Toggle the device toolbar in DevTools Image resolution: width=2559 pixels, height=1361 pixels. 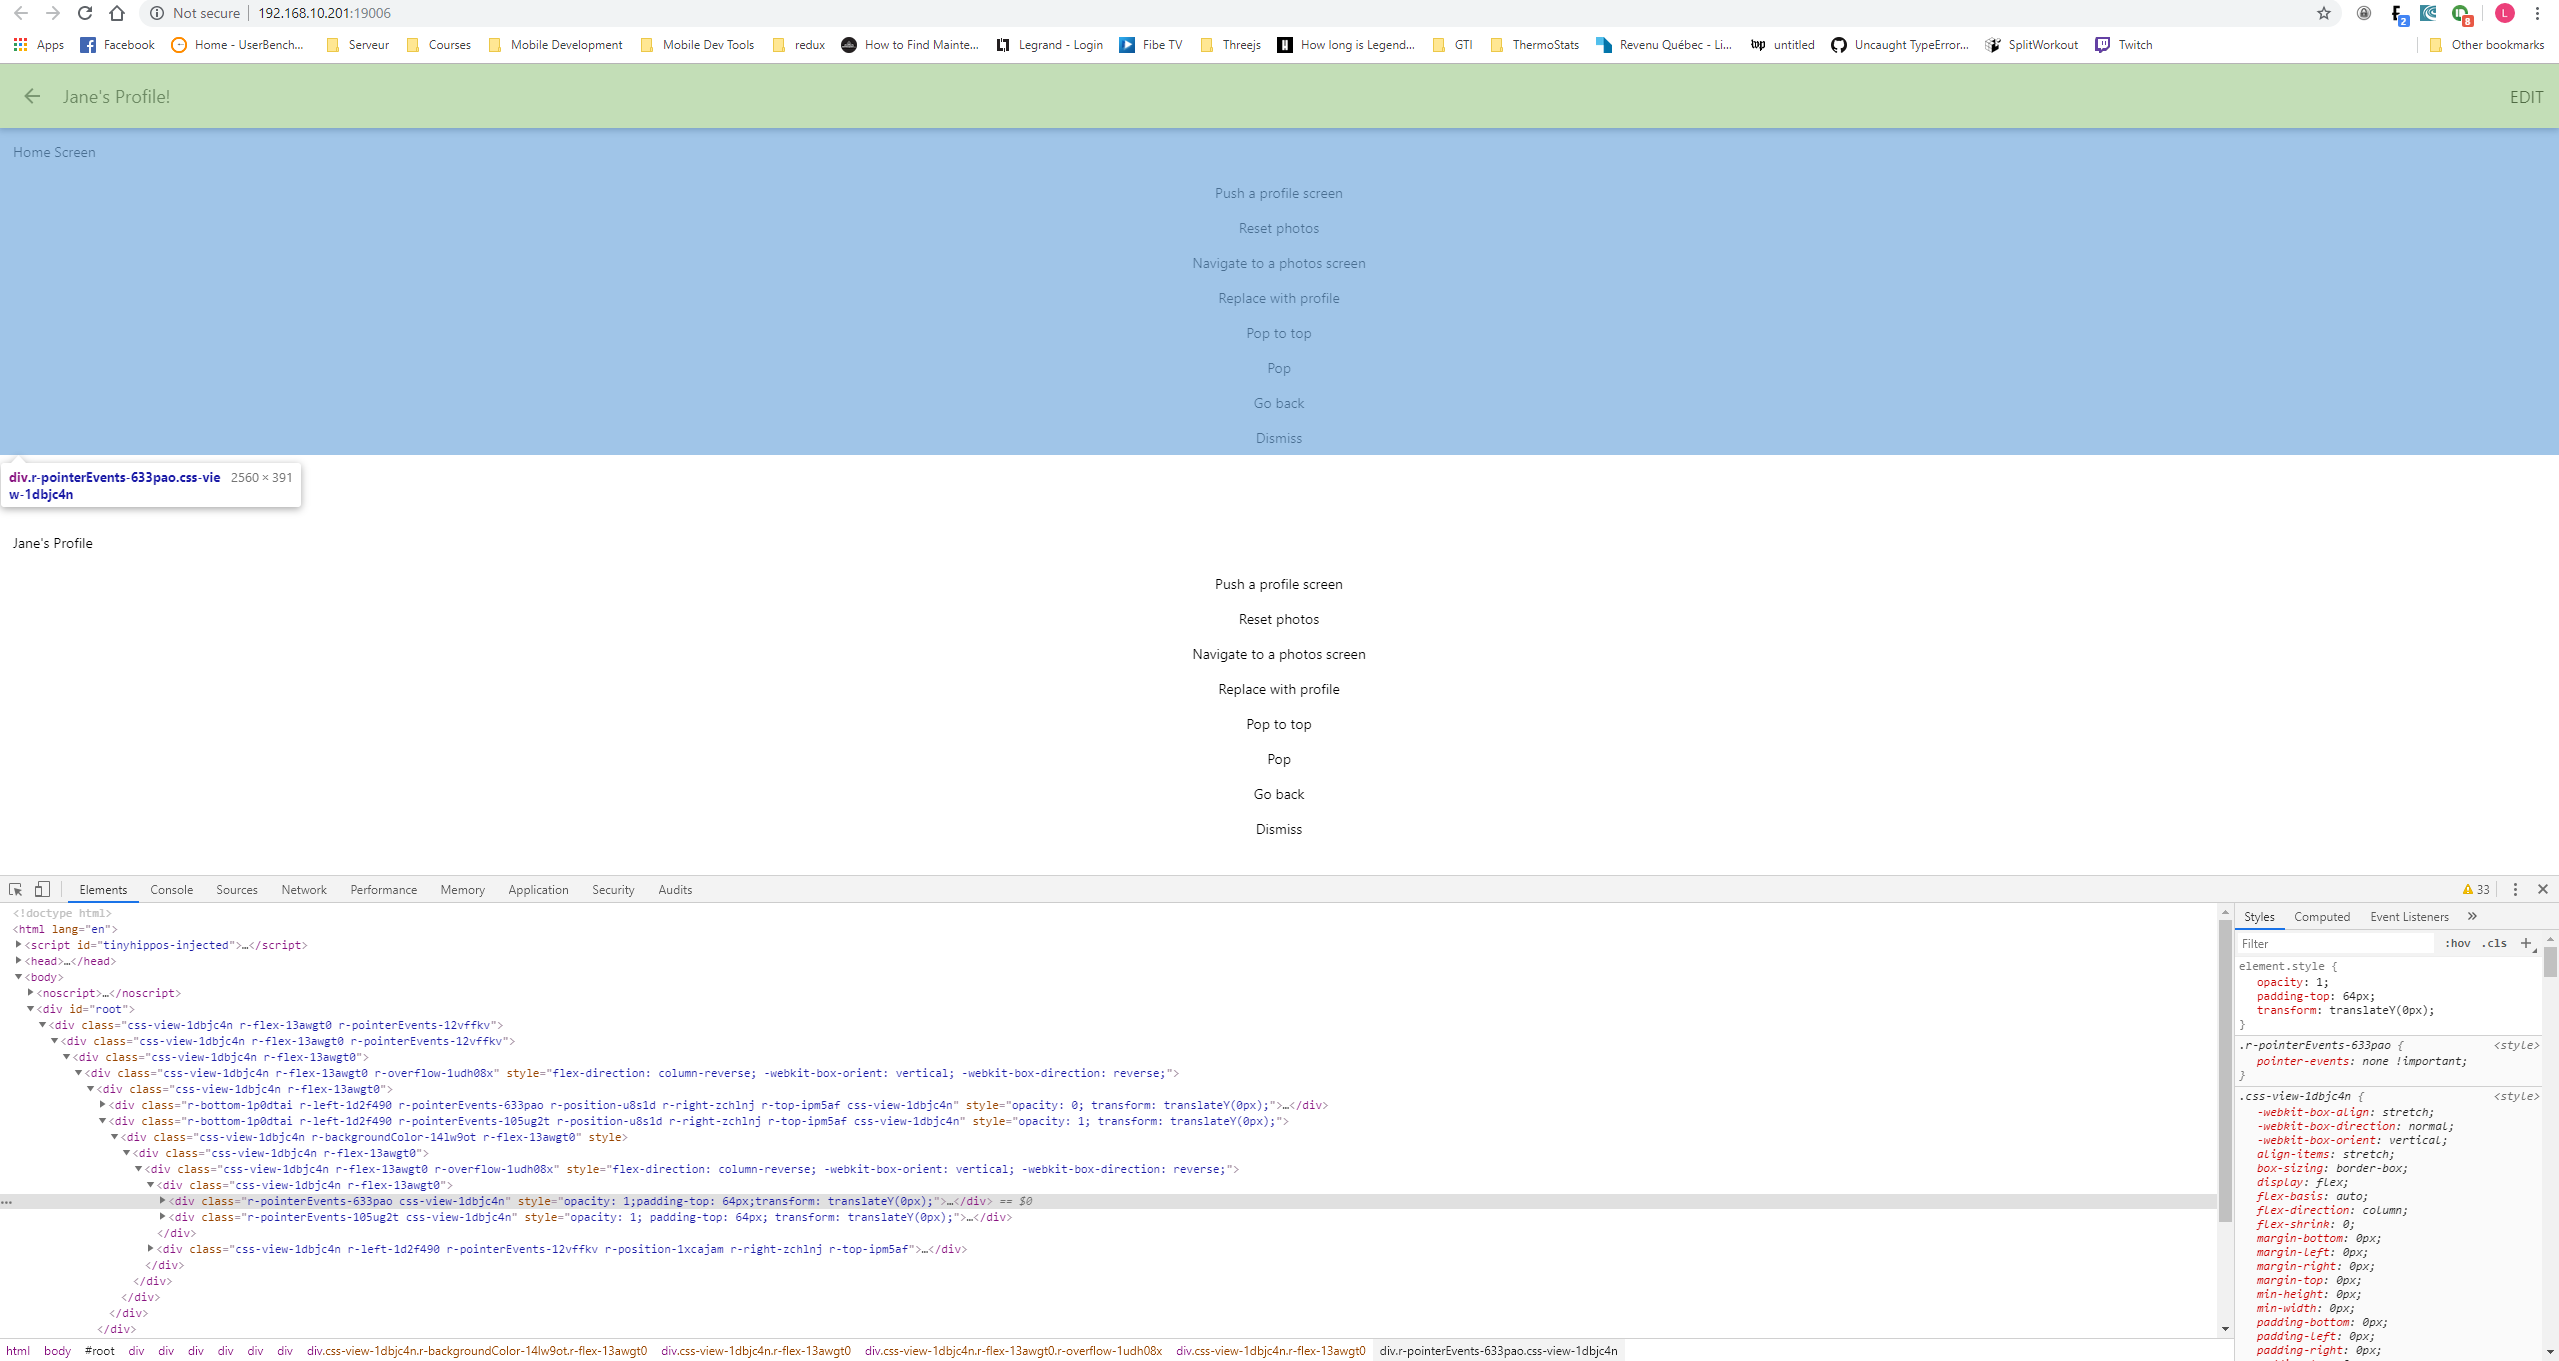click(41, 889)
